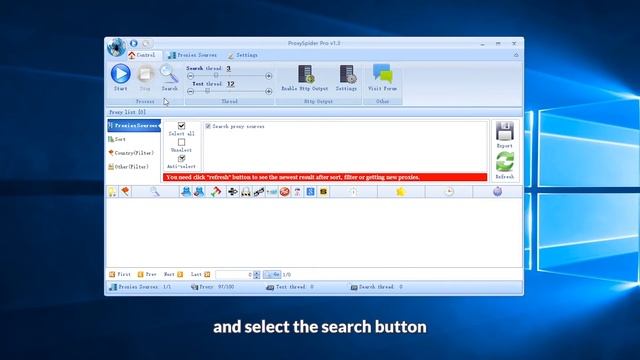Tick the Select all checkbox

click(x=181, y=126)
